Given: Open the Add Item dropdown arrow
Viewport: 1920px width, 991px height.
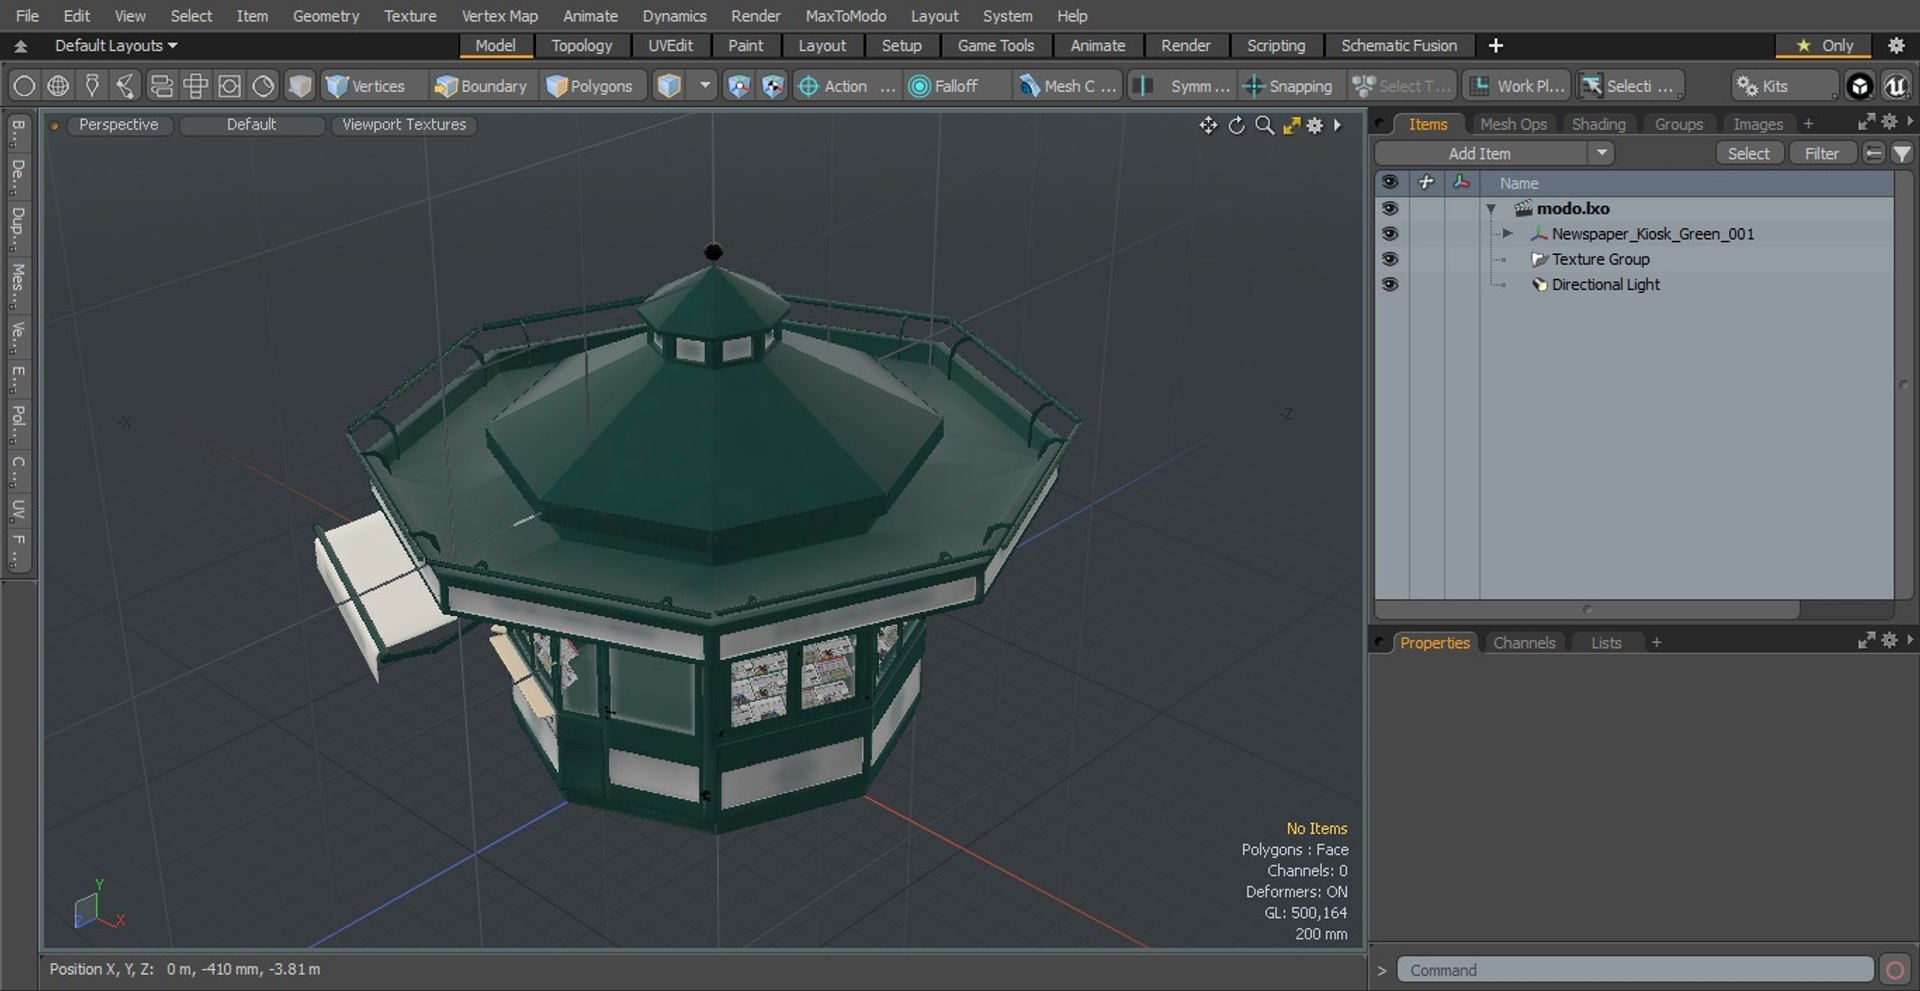Looking at the screenshot, I should (1602, 153).
